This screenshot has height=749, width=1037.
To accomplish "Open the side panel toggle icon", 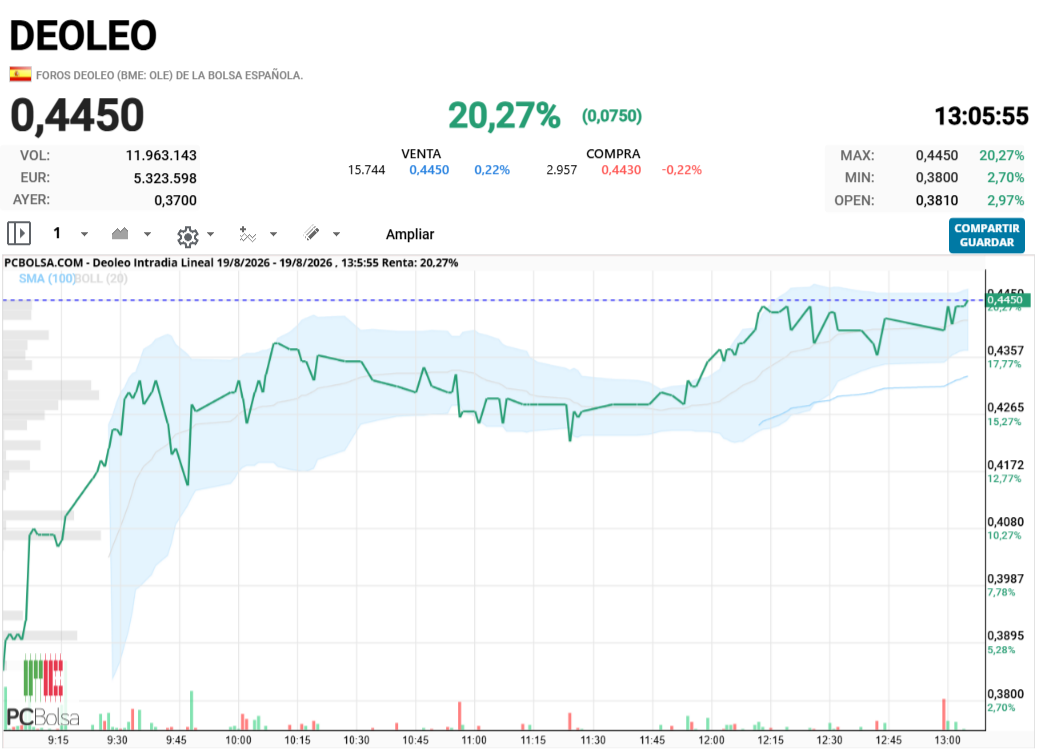I will coord(19,233).
